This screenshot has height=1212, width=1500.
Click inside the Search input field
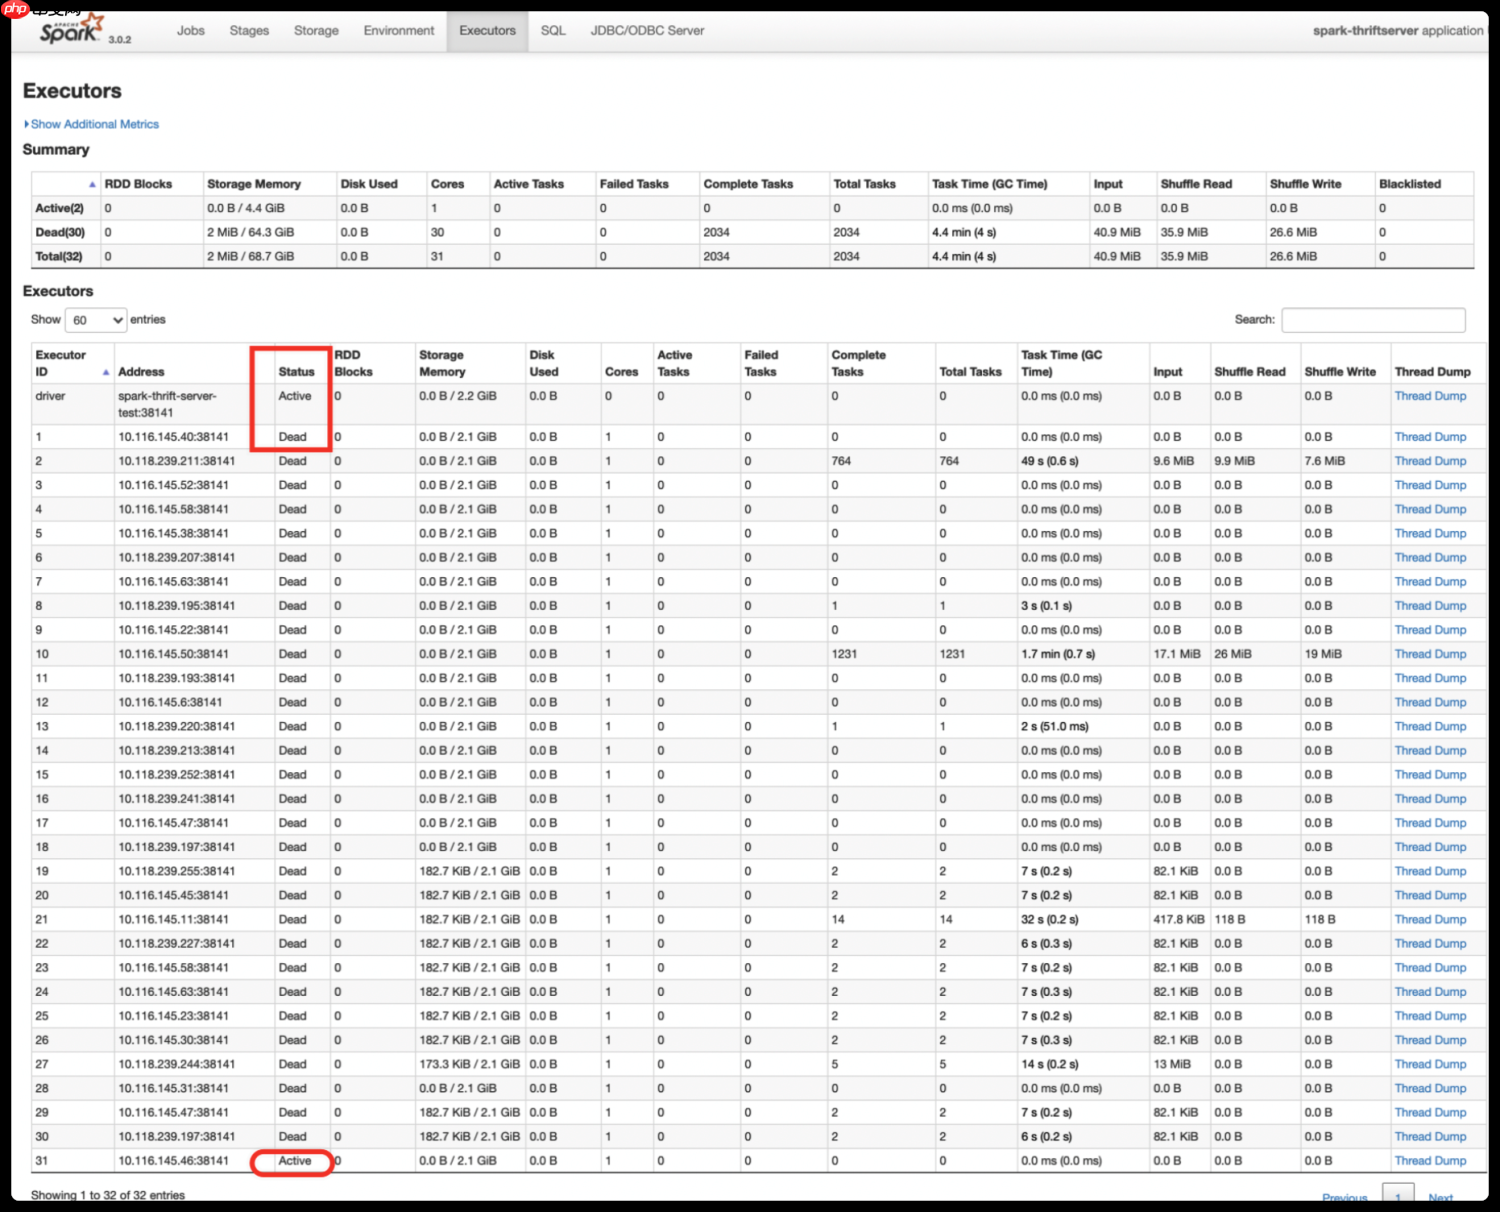(1373, 319)
